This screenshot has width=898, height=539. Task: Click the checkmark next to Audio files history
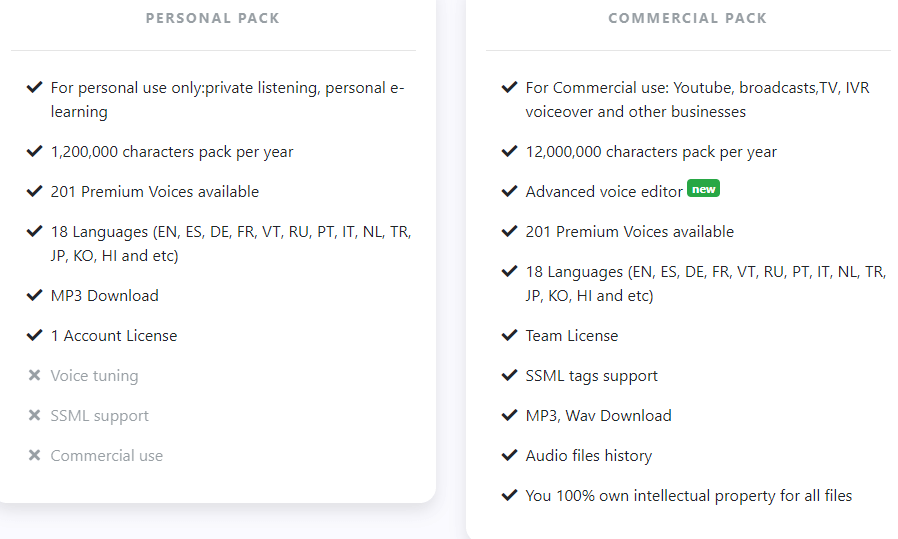(509, 455)
